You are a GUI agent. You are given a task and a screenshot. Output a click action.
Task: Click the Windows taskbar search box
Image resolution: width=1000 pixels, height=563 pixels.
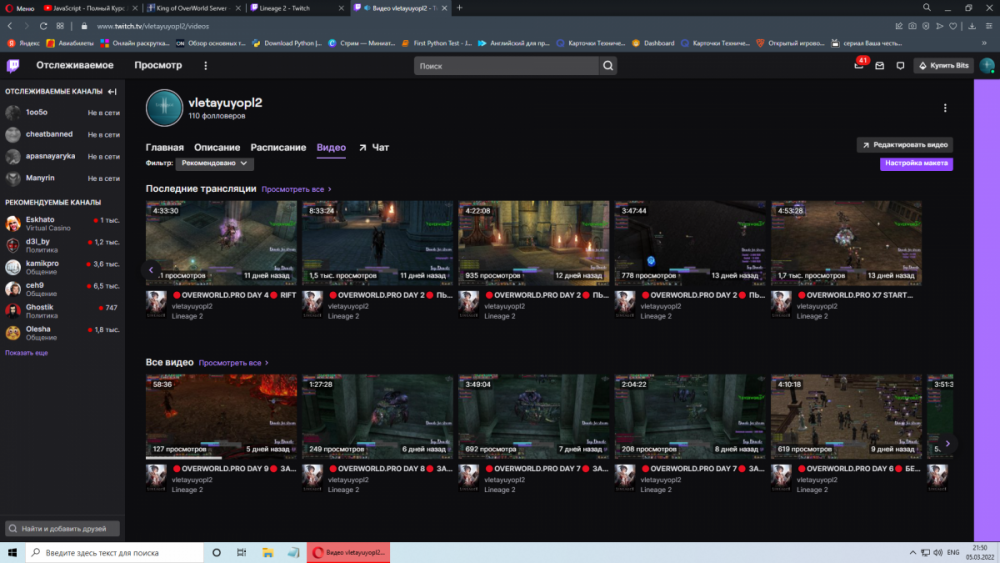point(115,552)
